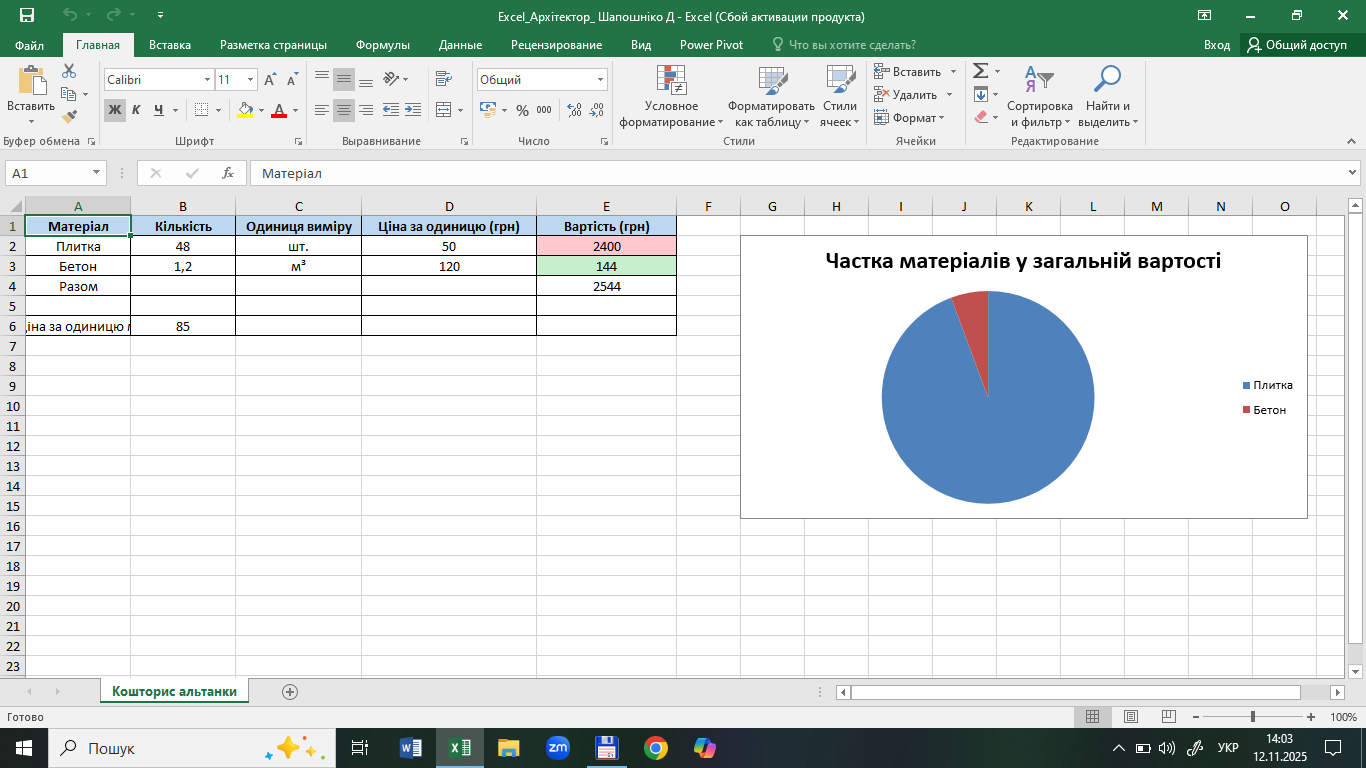Screen dimensions: 1366x768
Task: Open the Формулы ribbon tab
Action: tap(384, 45)
